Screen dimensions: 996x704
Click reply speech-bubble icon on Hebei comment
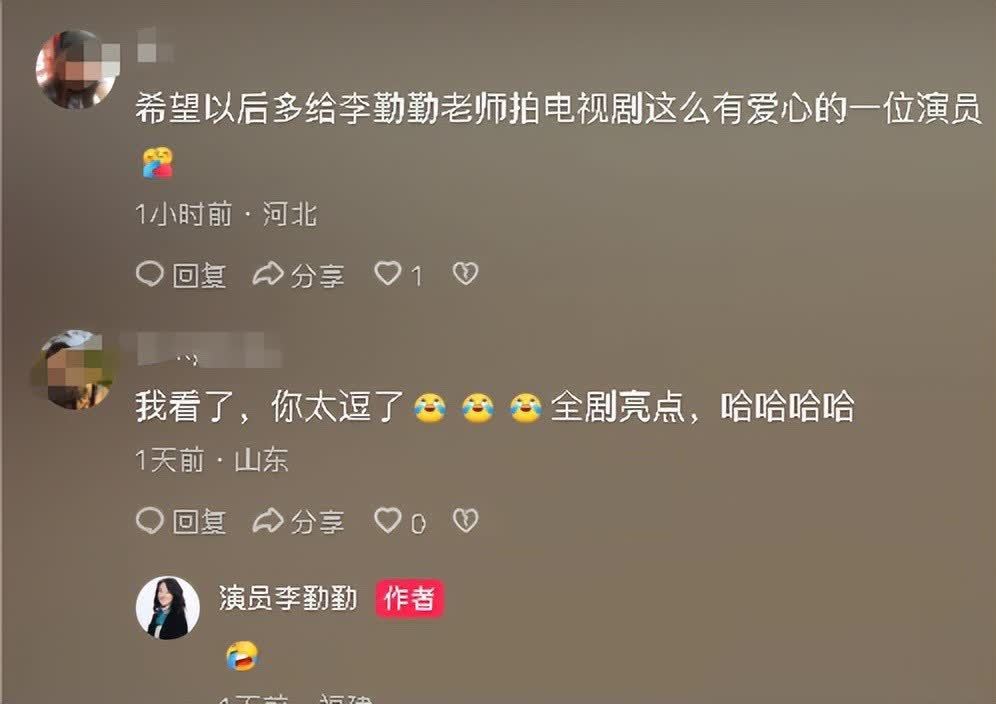click(x=150, y=274)
